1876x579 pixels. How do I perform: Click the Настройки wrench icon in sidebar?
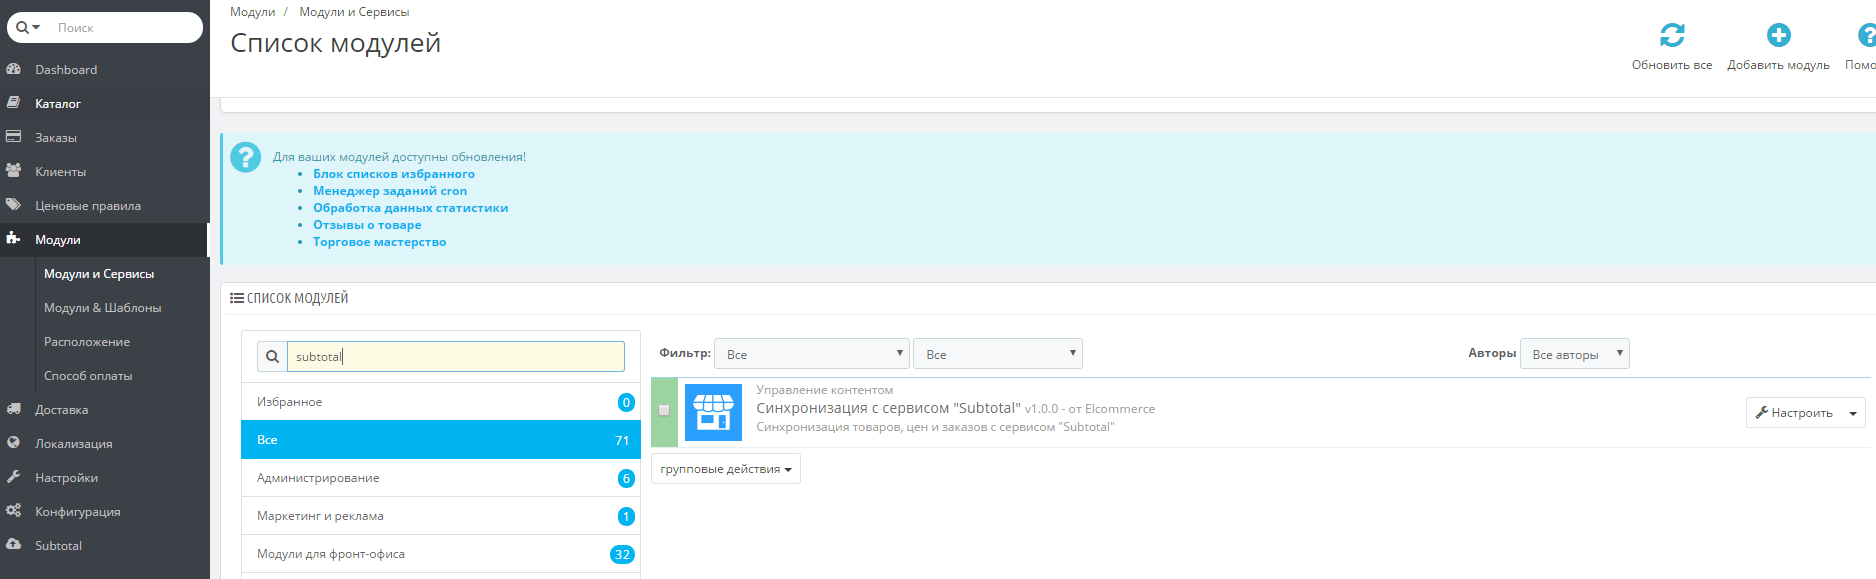(x=14, y=477)
